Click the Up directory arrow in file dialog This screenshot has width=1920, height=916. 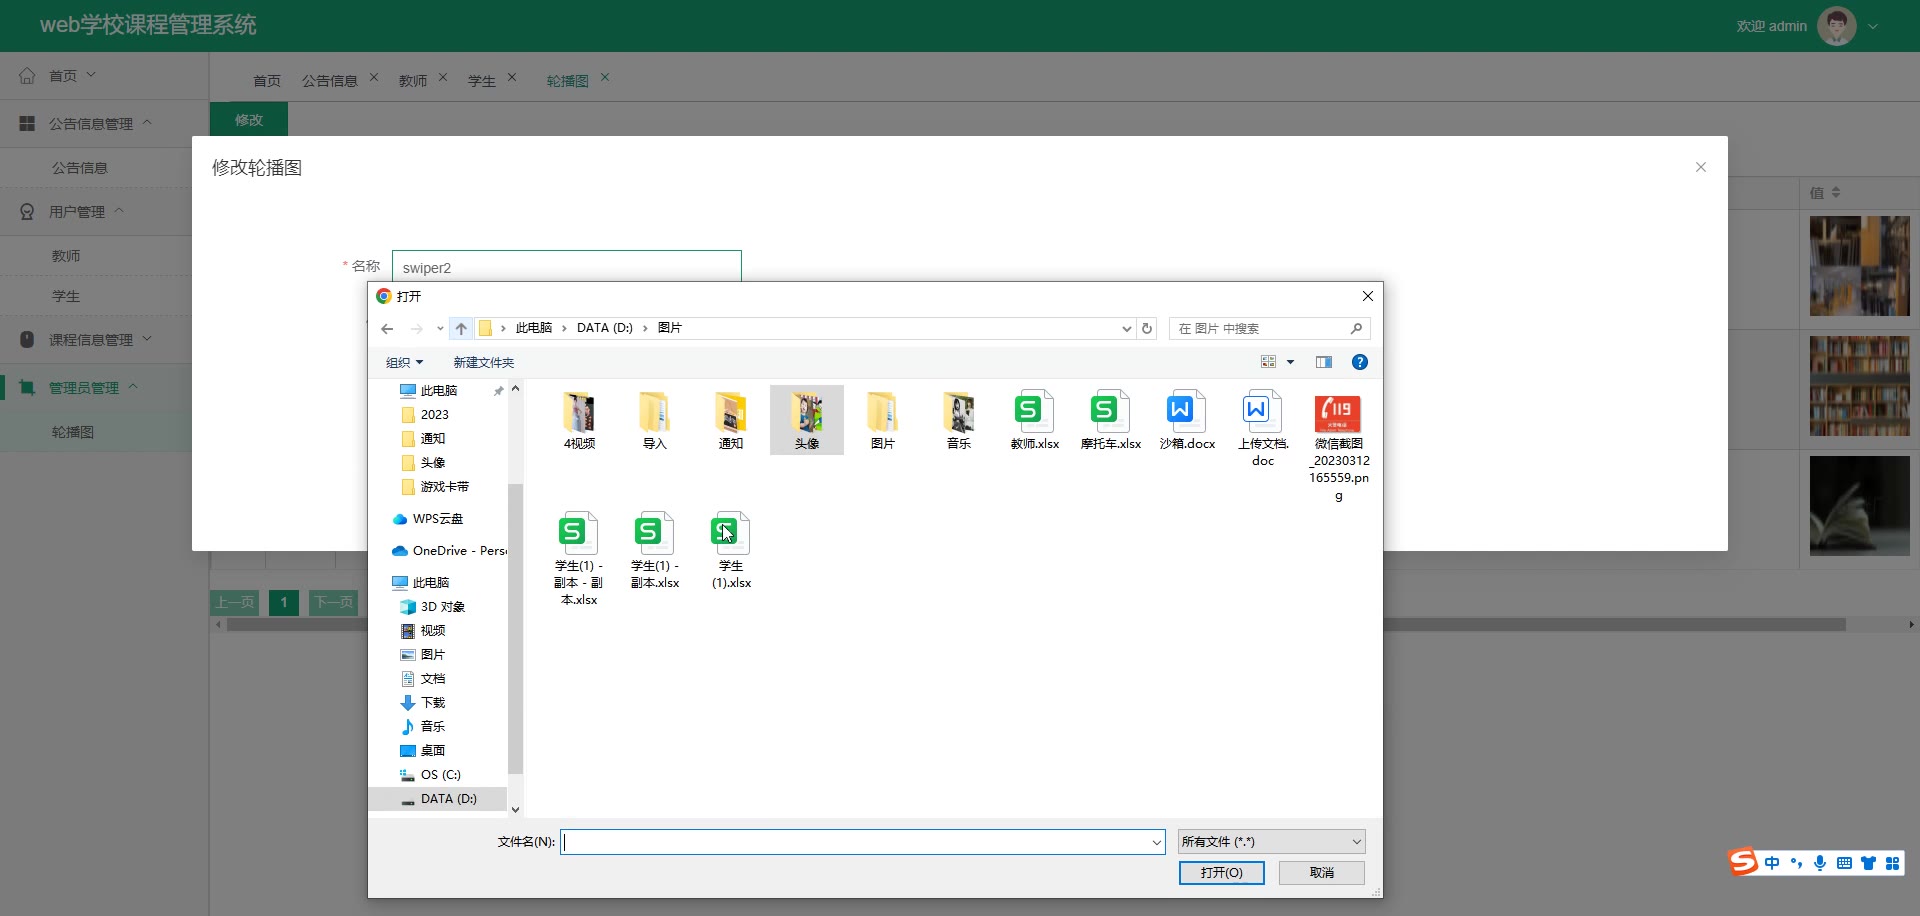461,328
